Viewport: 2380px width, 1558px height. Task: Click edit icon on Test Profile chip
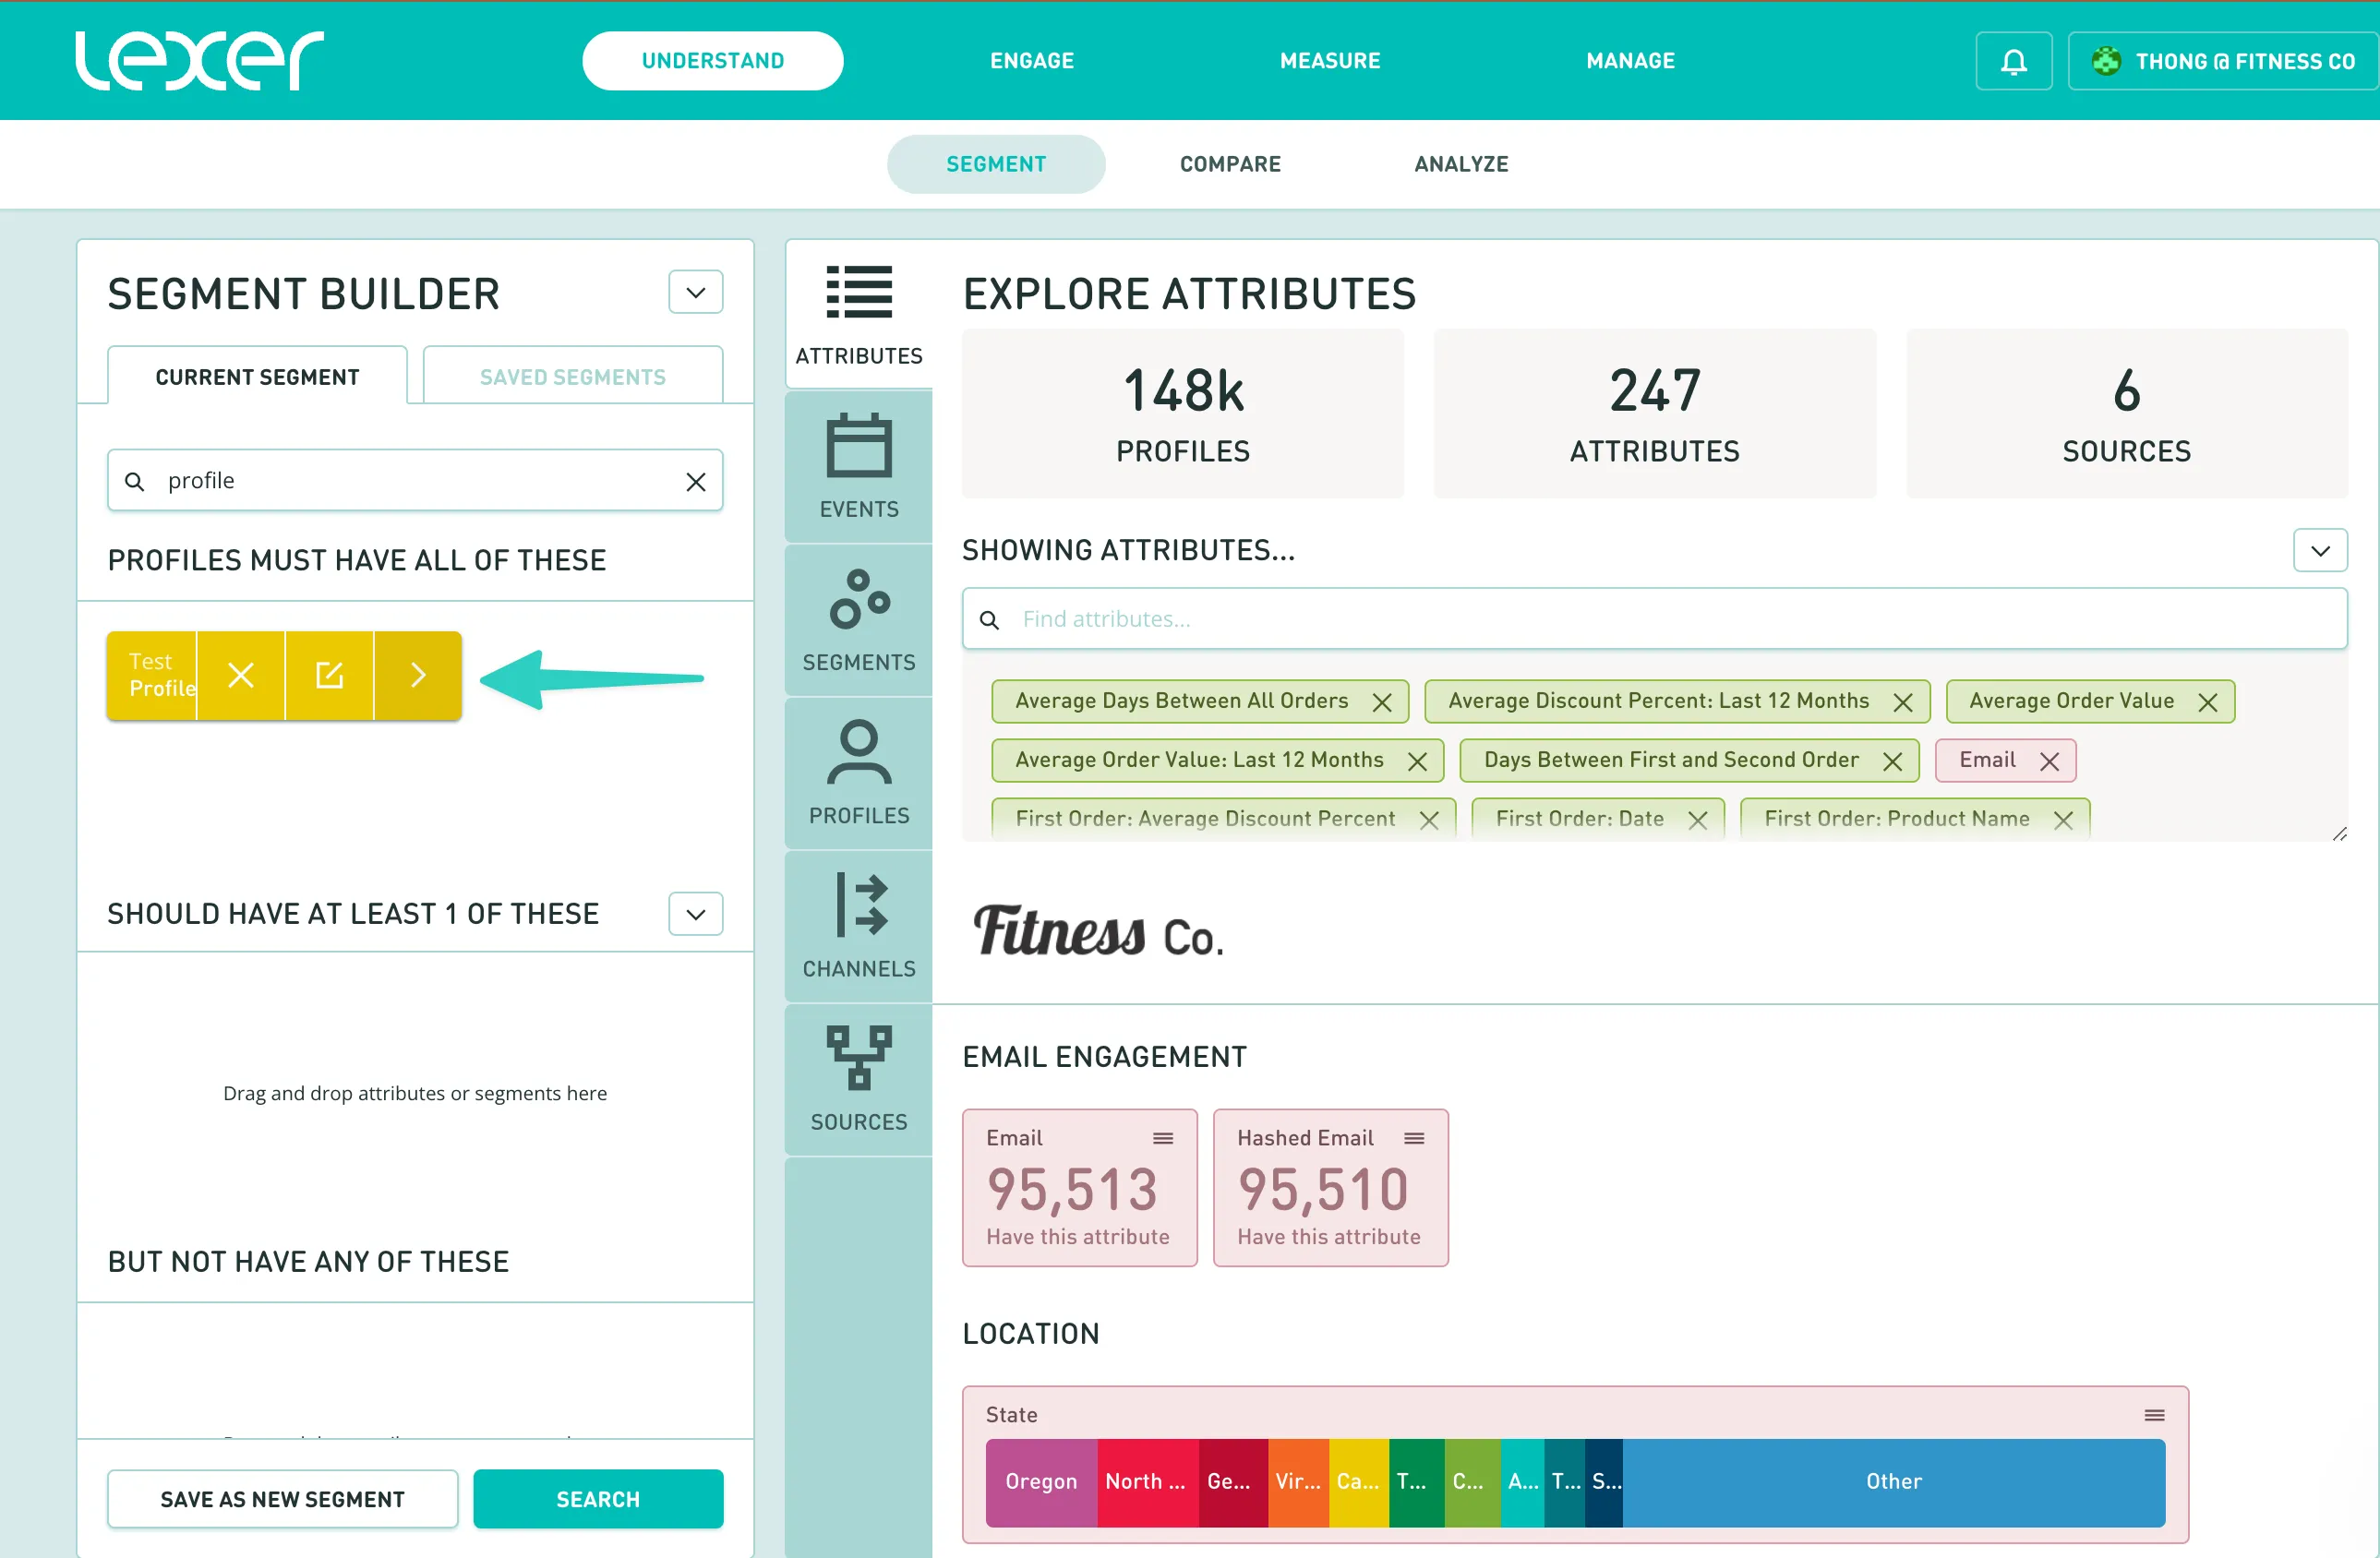(x=329, y=675)
